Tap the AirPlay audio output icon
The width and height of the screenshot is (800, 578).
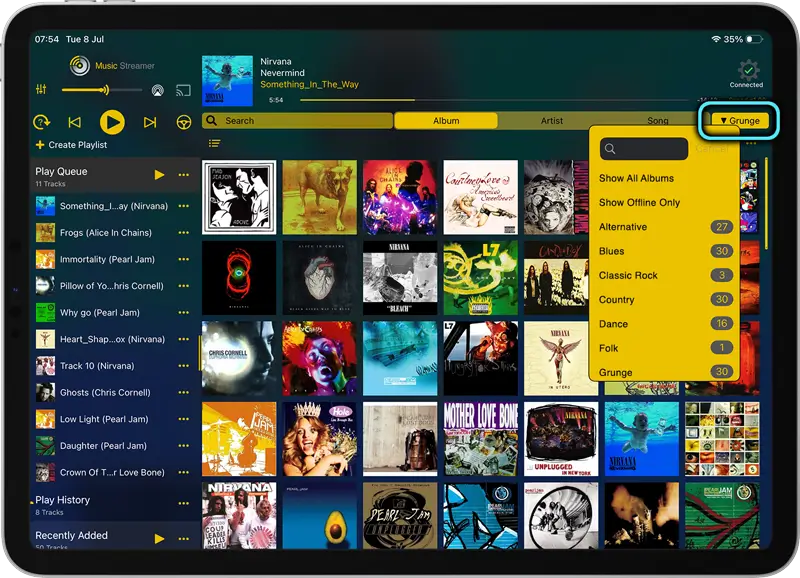158,90
